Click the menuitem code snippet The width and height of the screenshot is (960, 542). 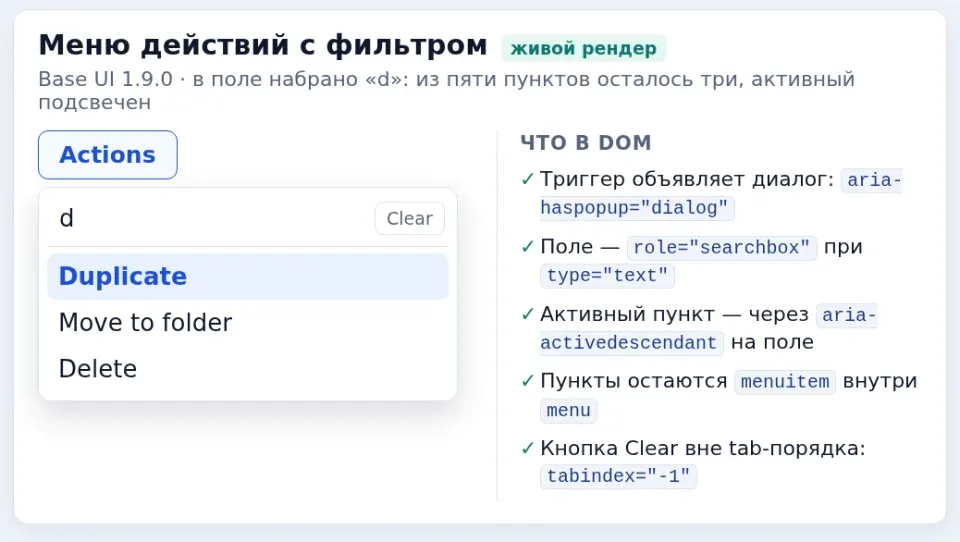coord(785,382)
